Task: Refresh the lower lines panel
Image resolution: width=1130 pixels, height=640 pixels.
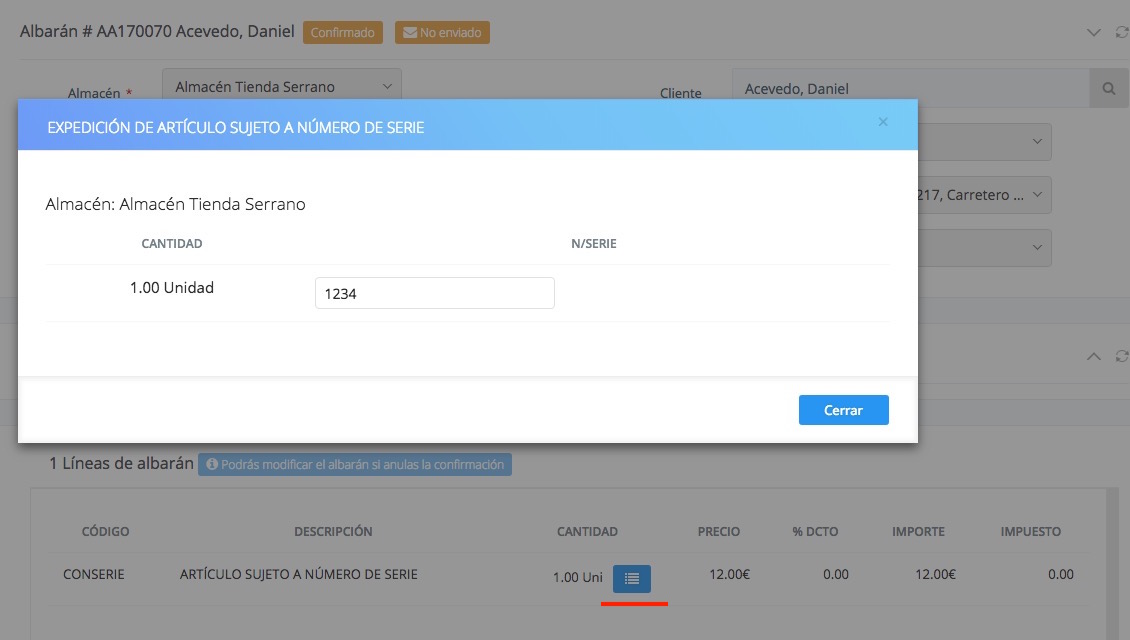Action: tap(1121, 356)
